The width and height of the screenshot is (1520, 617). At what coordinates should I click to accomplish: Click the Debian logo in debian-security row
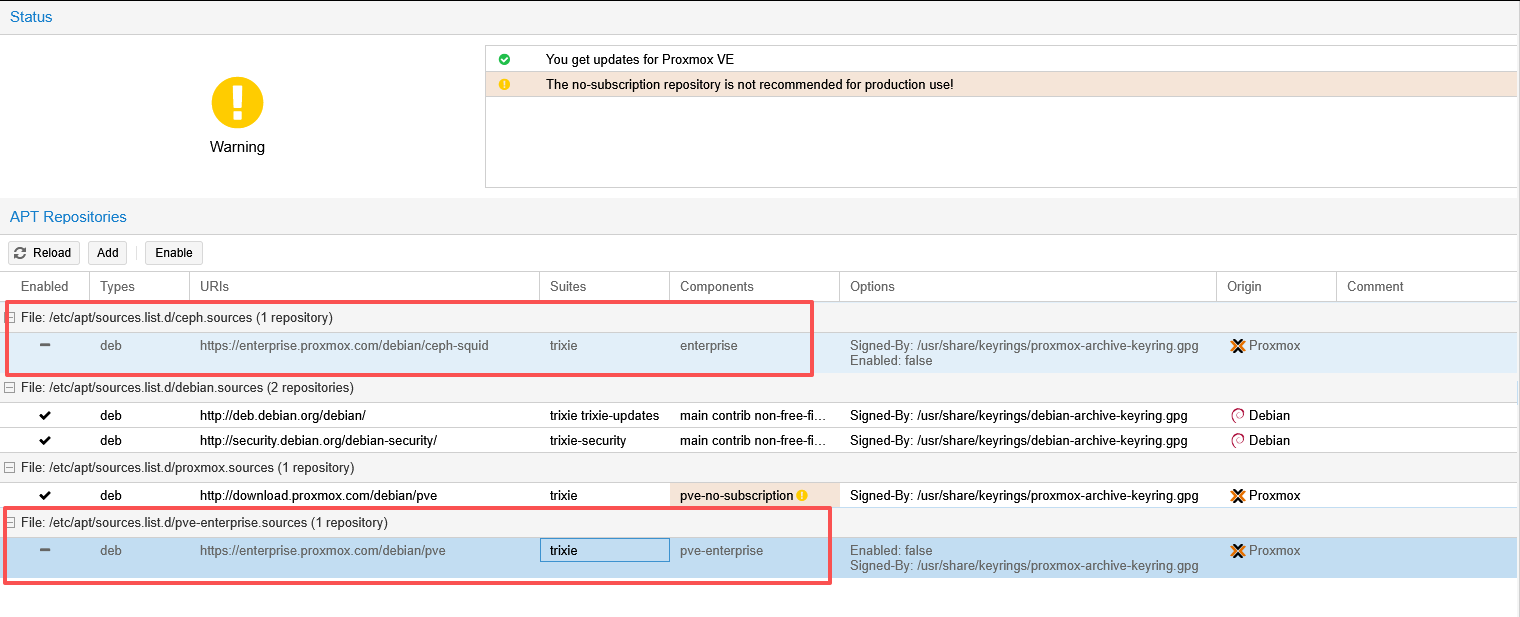coord(1237,440)
